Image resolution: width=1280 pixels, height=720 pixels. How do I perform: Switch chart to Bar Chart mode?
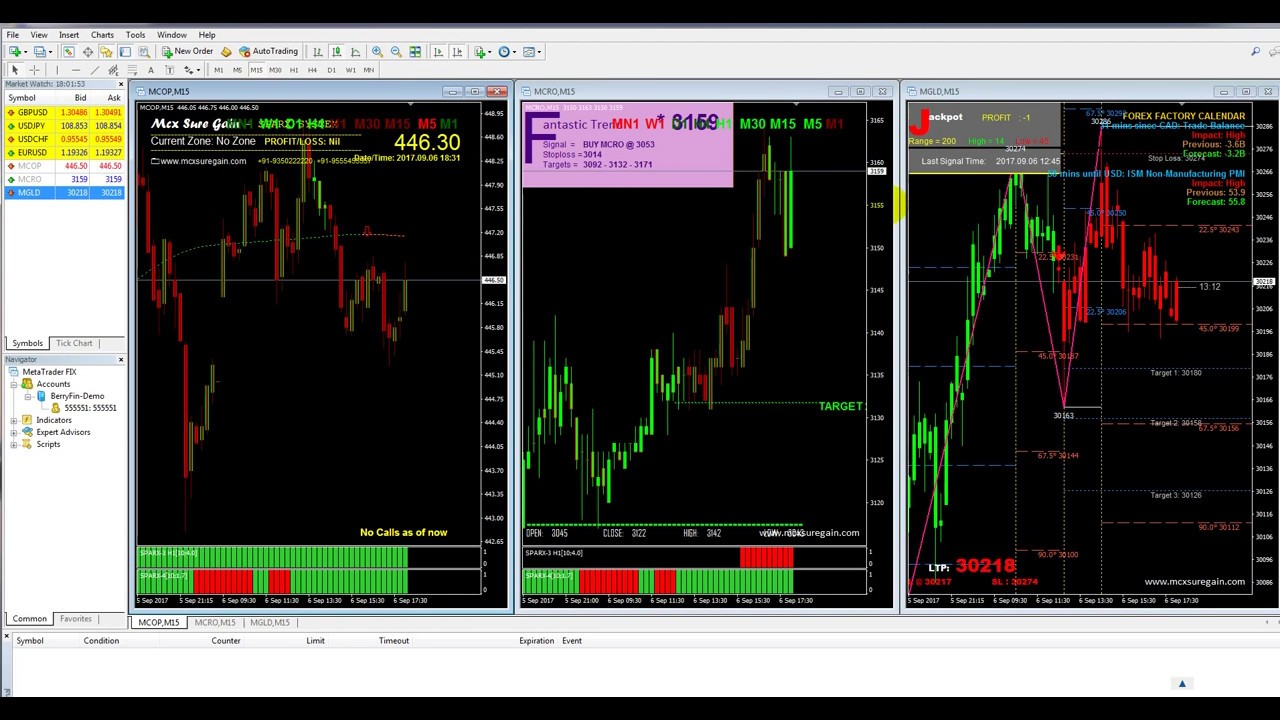[x=317, y=51]
